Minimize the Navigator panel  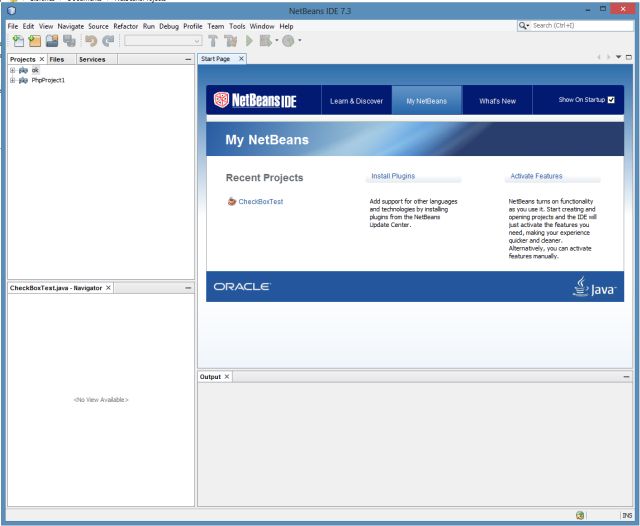pos(188,288)
